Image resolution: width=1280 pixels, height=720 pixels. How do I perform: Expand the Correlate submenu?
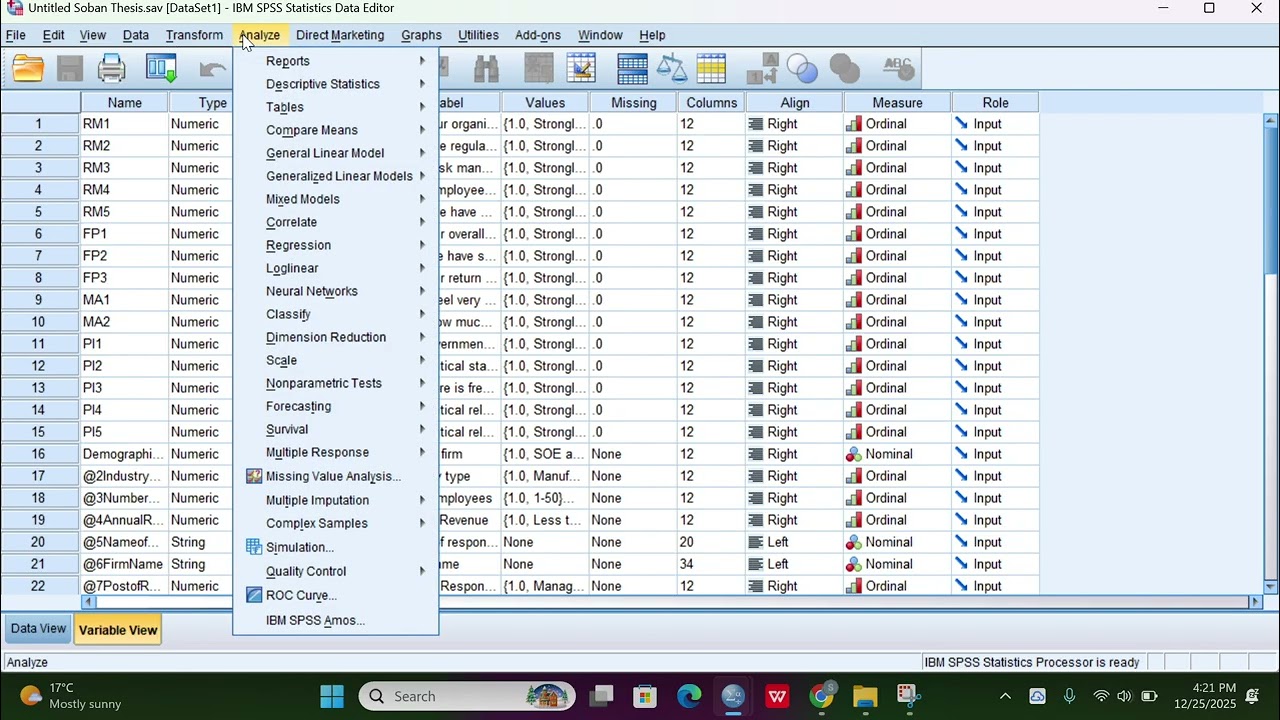336,222
